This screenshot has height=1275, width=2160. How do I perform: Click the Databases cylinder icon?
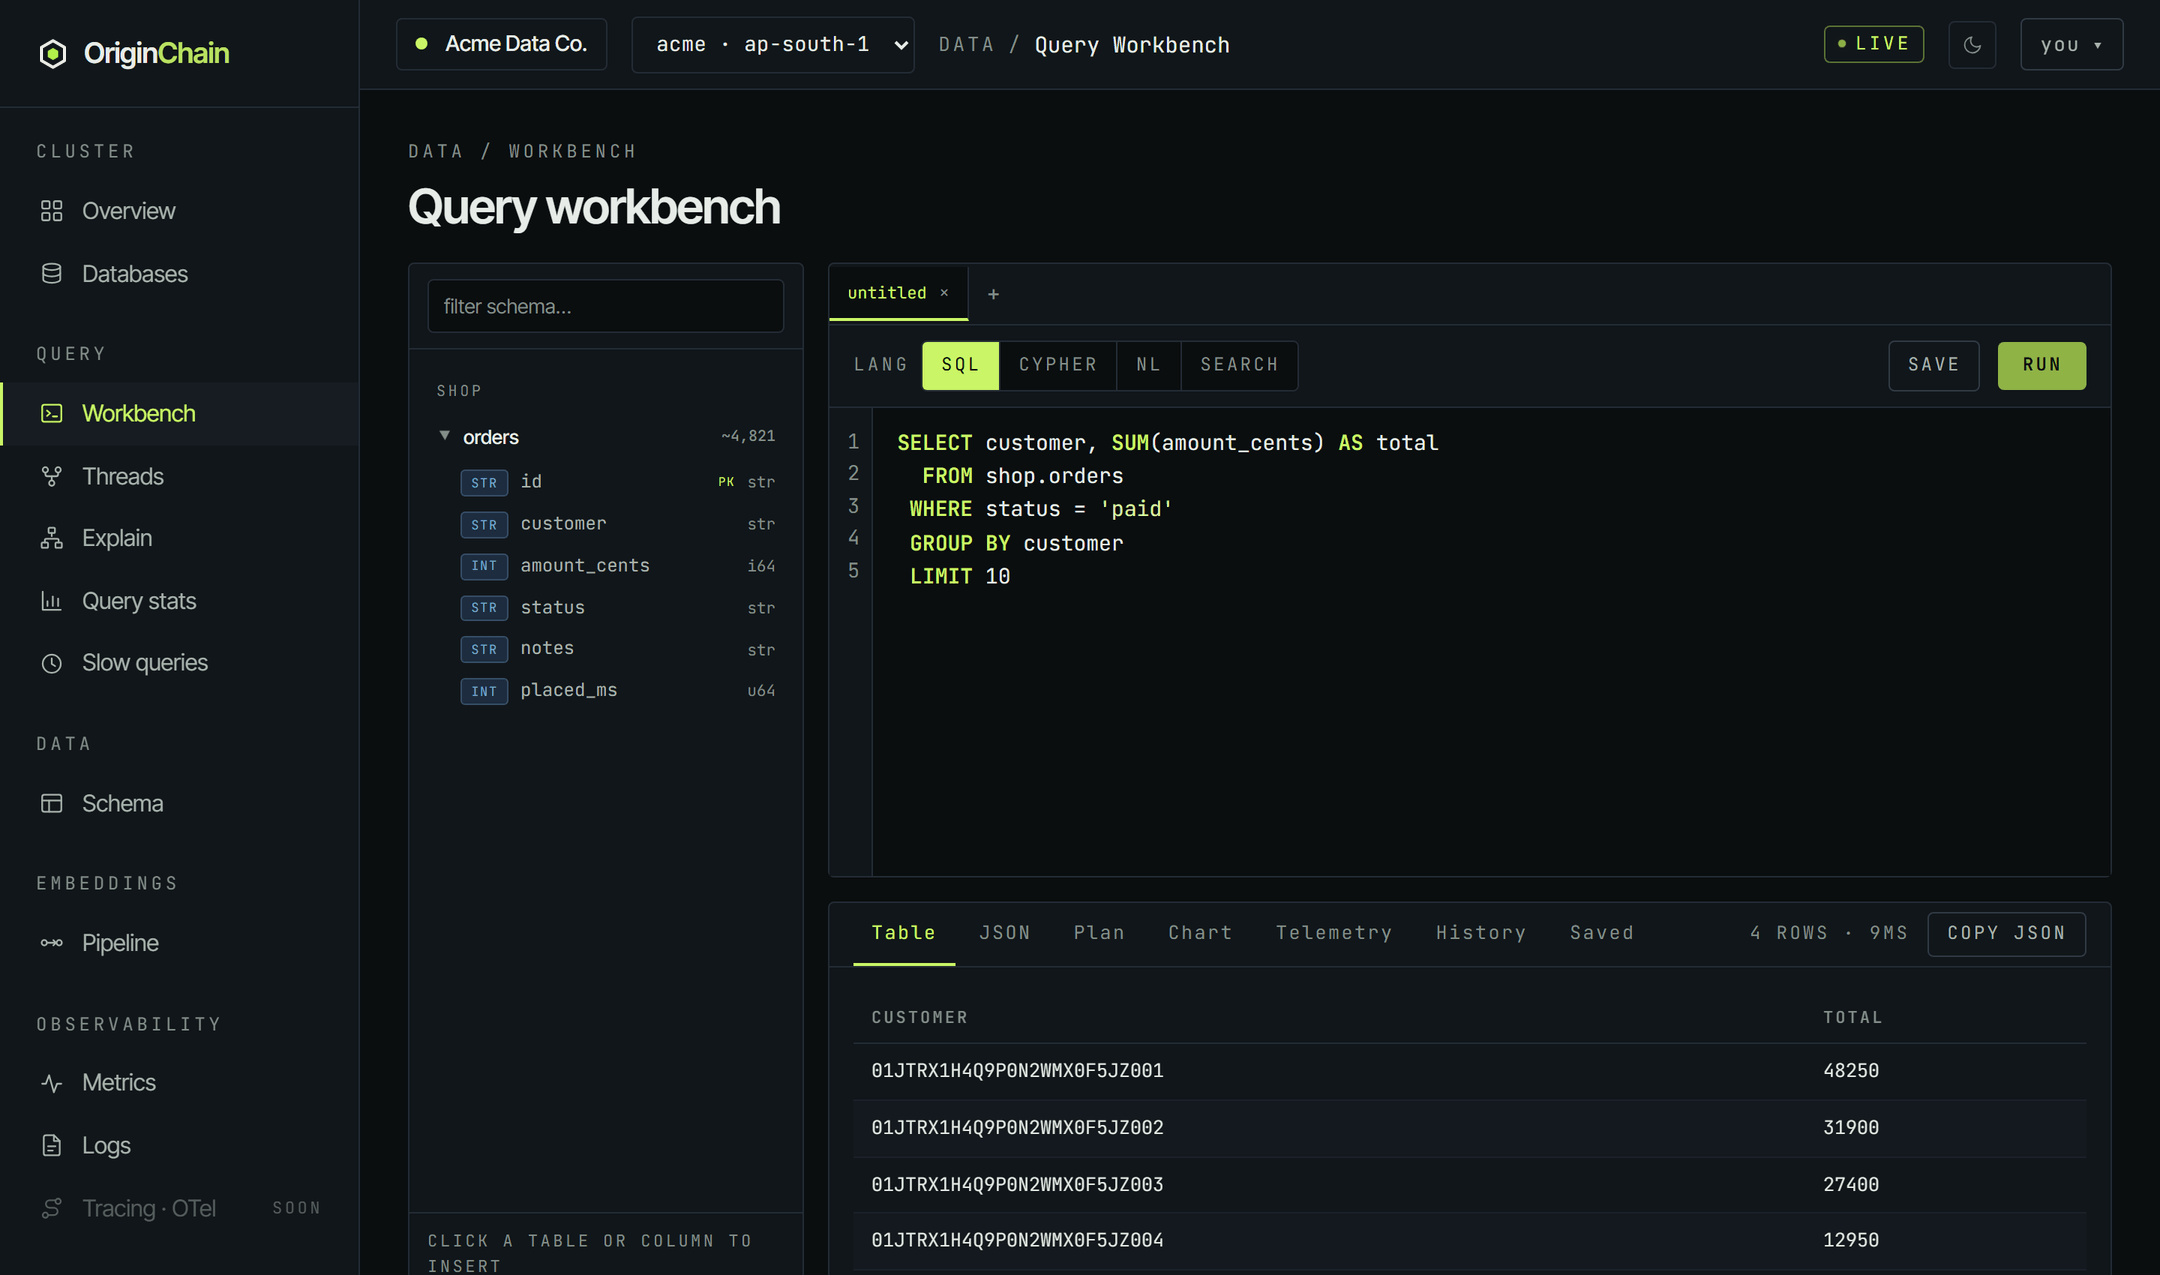(51, 274)
